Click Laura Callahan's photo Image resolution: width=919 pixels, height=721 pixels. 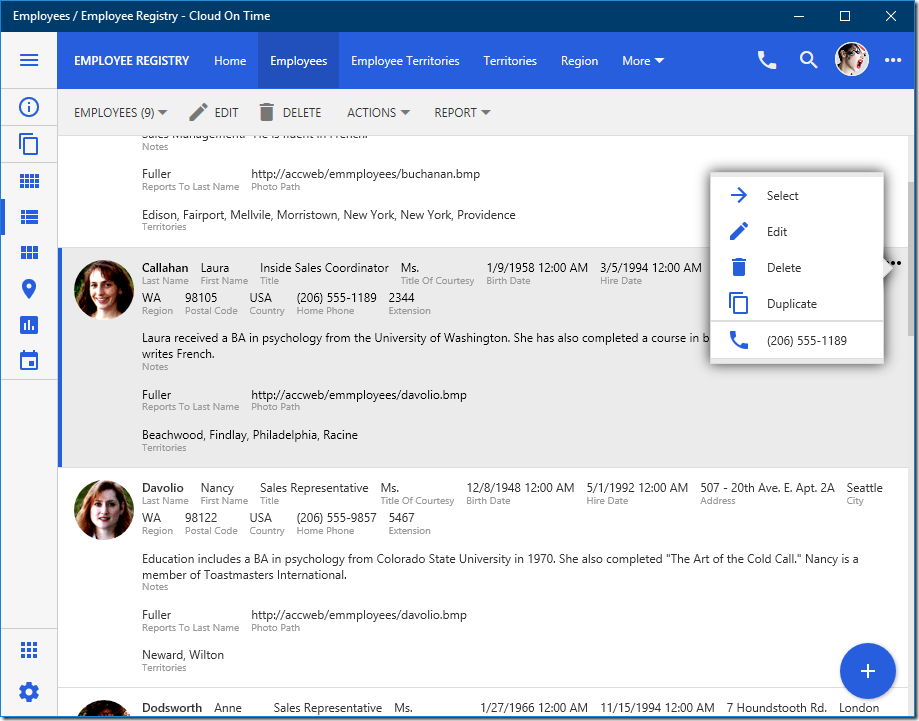104,290
